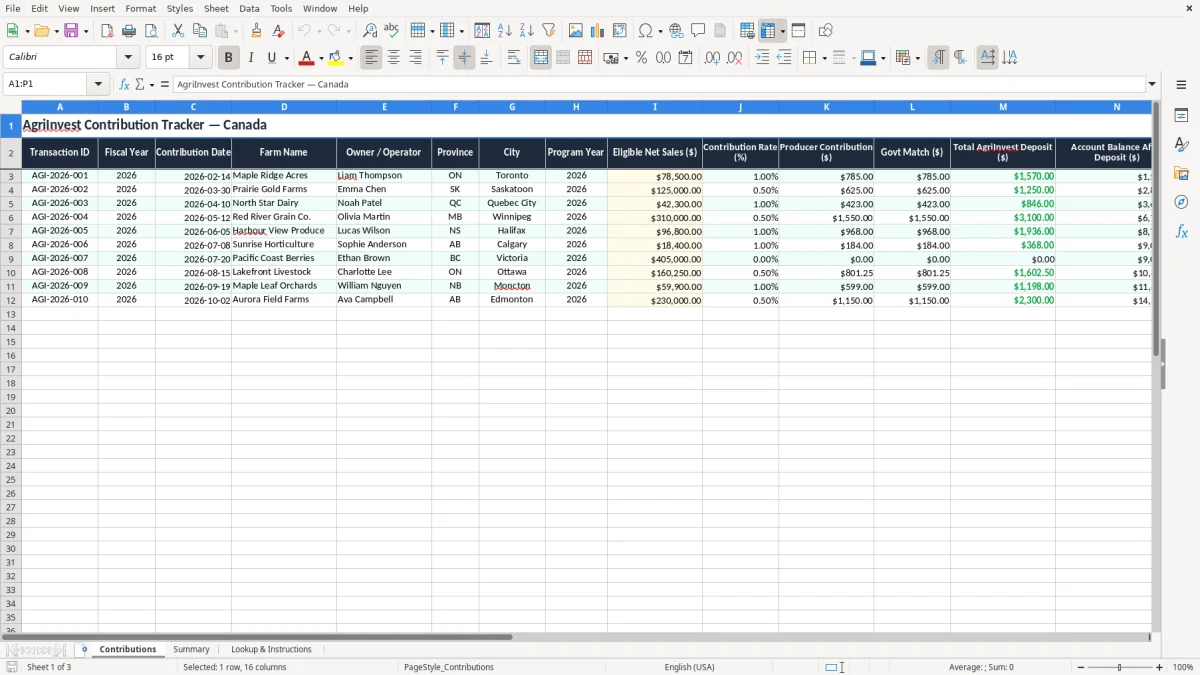
Task: Click Clear Direct Formatting icon
Action: 278,31
